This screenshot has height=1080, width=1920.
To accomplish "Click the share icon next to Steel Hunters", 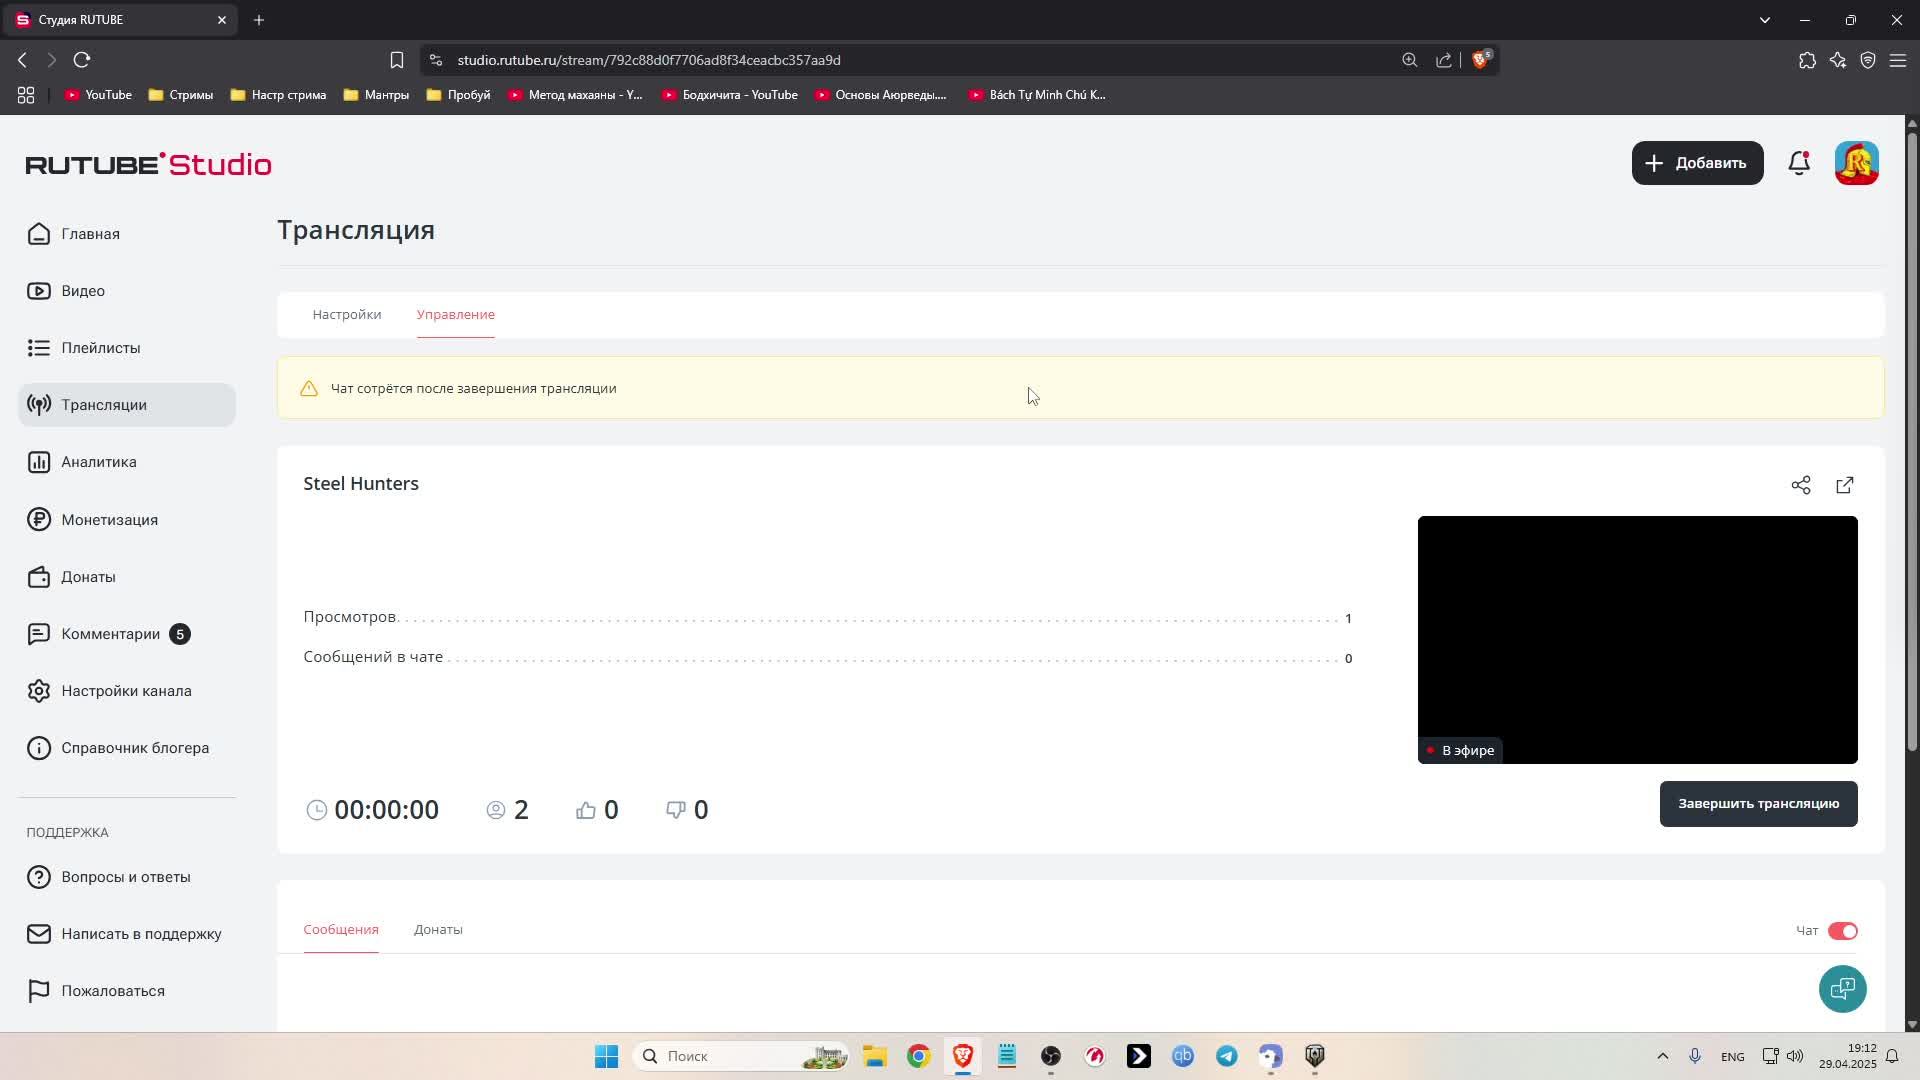I will coord(1800,485).
